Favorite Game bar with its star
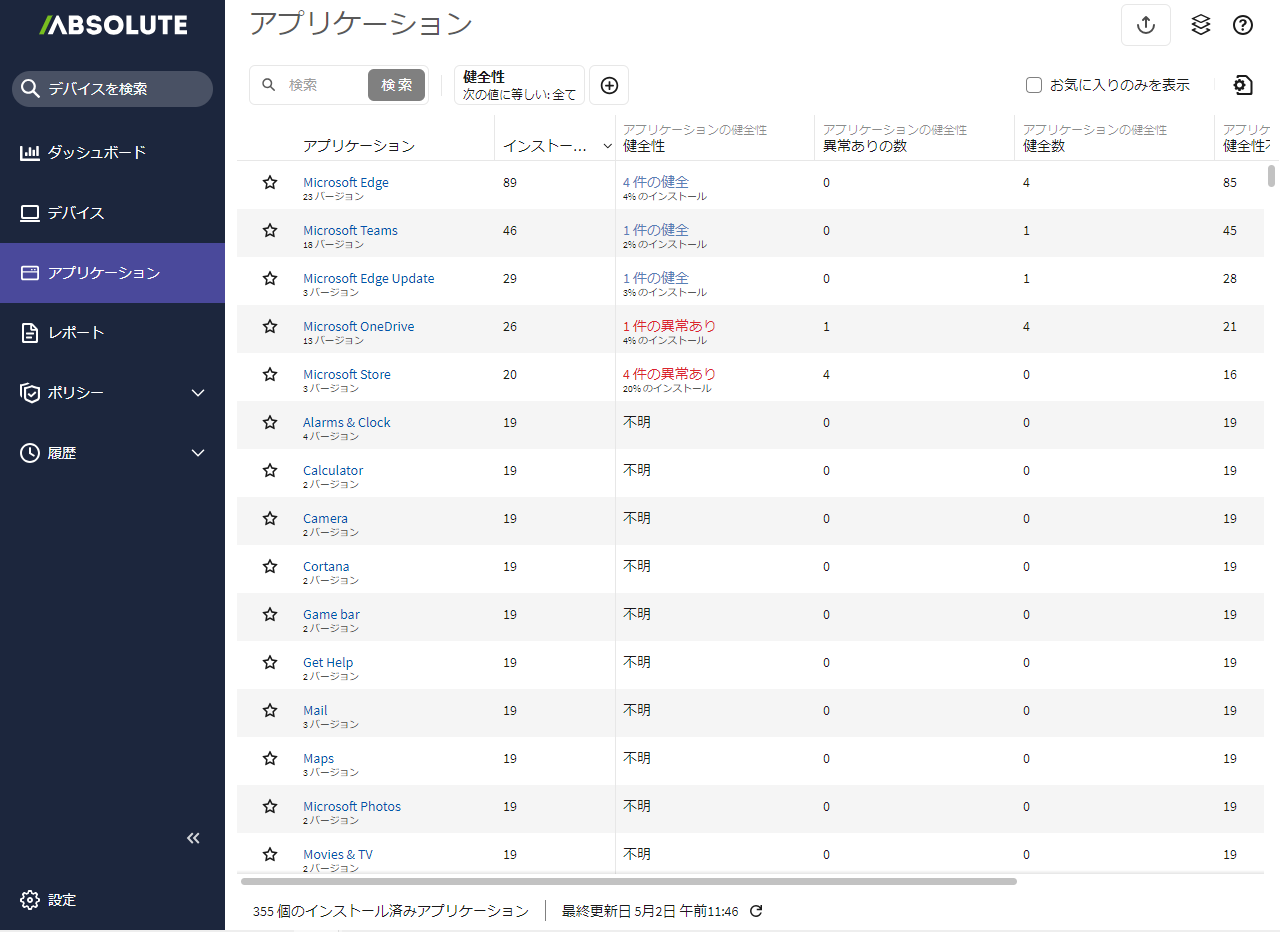 pos(270,615)
